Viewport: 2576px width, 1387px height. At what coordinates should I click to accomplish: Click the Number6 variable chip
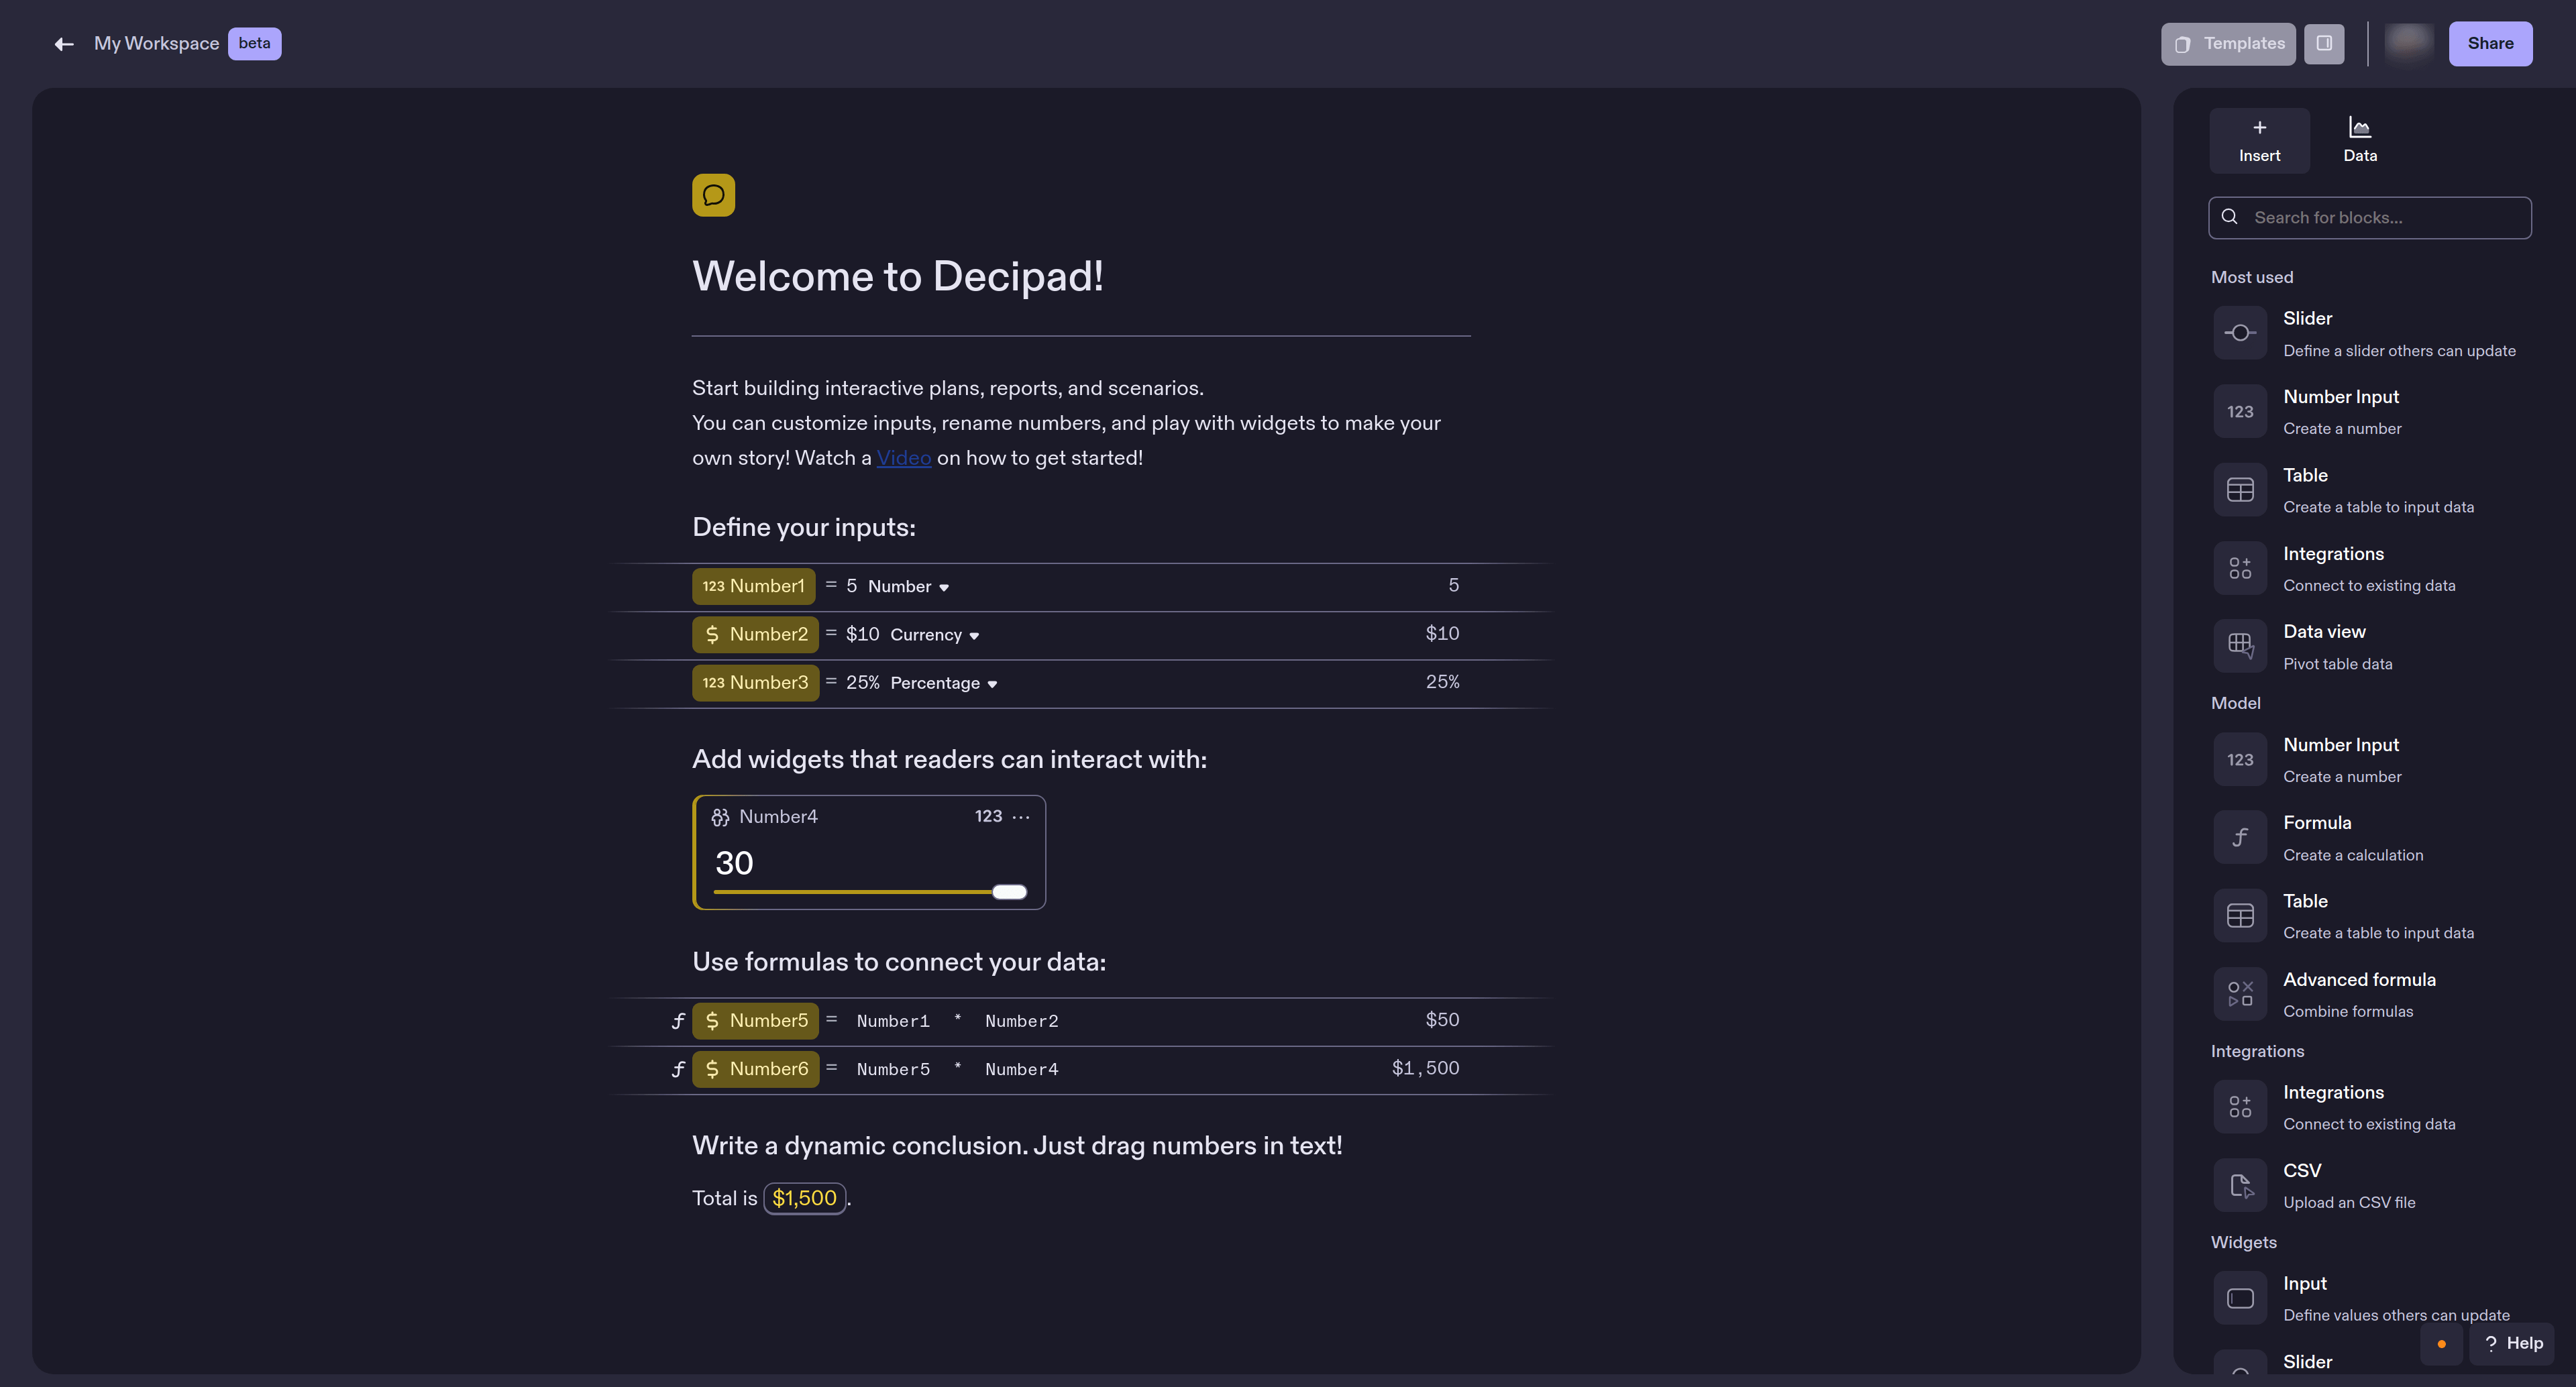tap(755, 1069)
